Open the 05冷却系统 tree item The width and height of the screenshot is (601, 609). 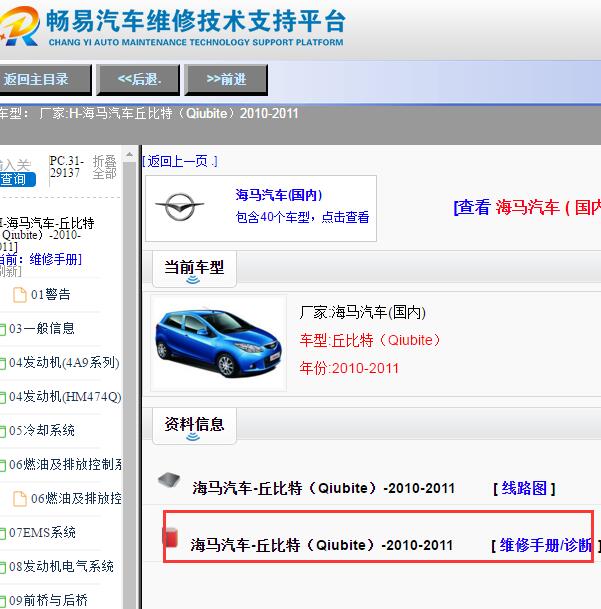42,431
